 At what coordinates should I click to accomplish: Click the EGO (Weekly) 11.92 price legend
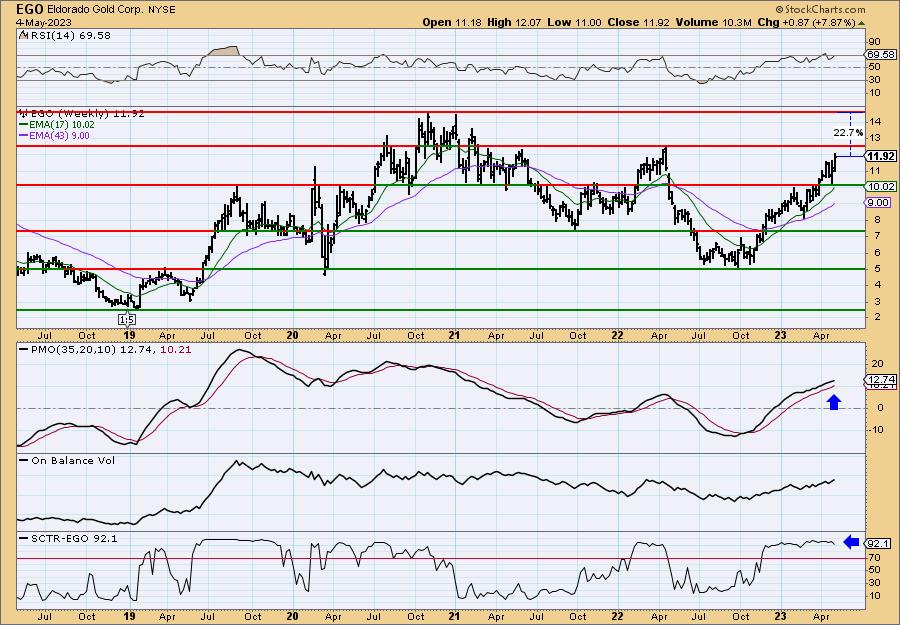coord(80,114)
